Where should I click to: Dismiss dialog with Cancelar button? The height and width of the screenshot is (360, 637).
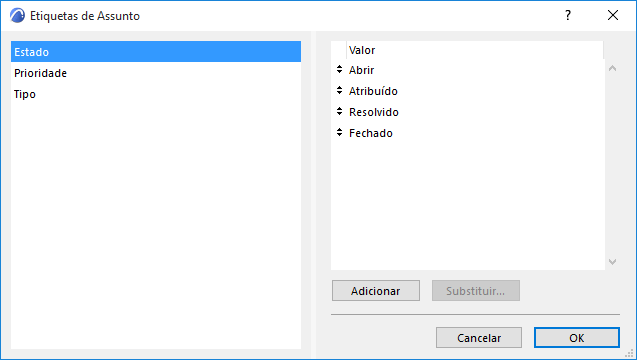tap(479, 338)
